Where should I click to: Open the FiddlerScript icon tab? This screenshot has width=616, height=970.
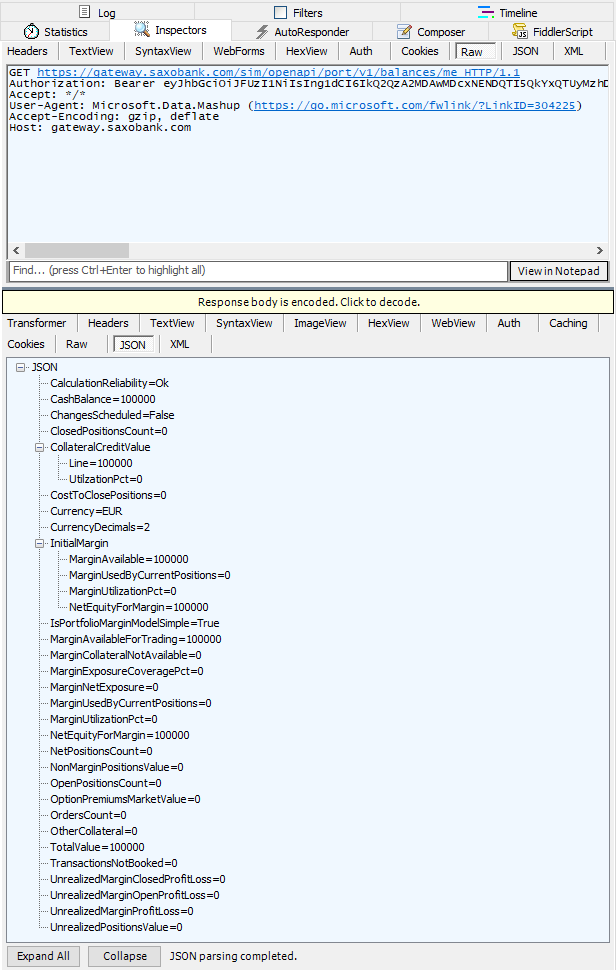520,32
